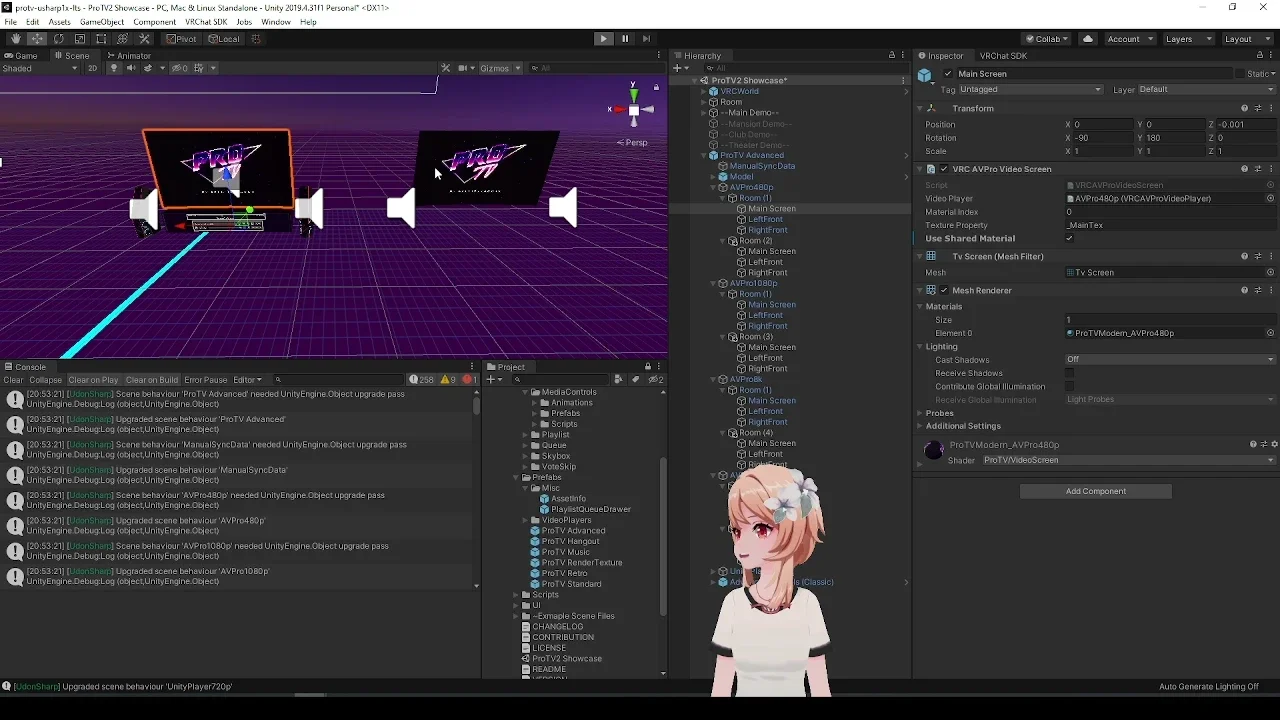Click the console Clear button
Screen dimensions: 1280x720
(13, 380)
